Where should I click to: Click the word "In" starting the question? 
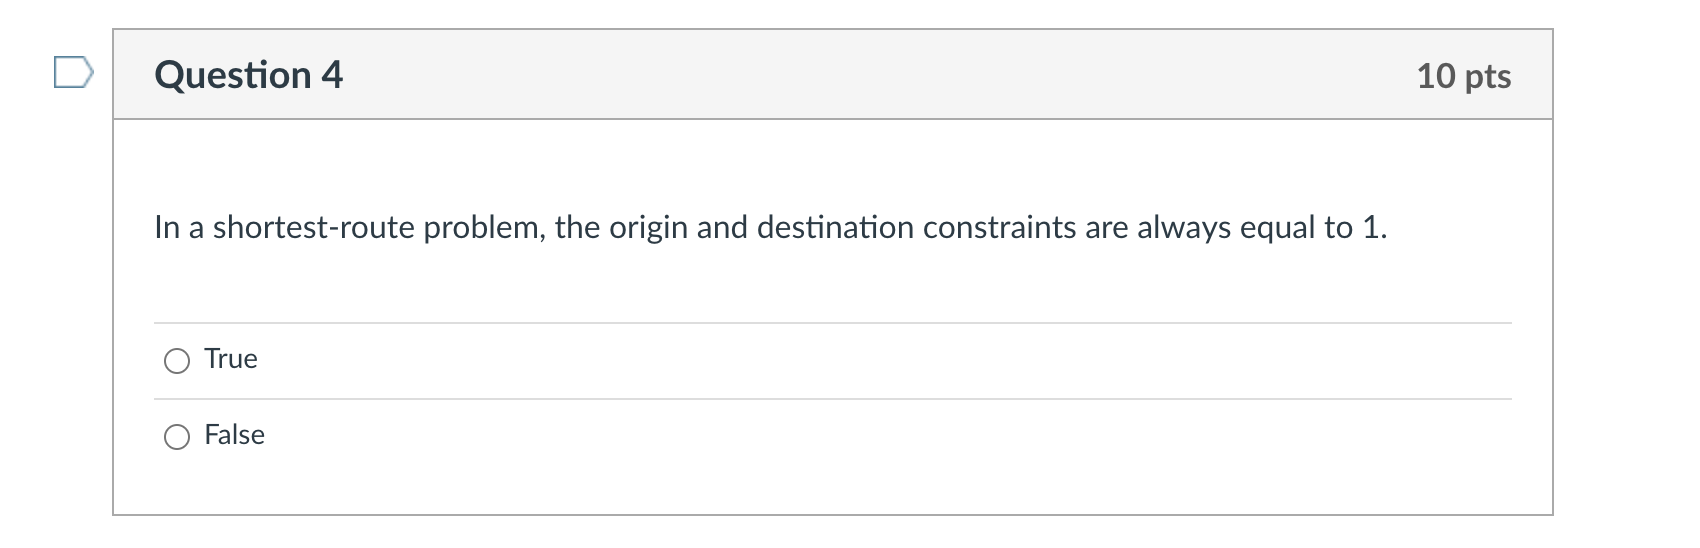[166, 228]
